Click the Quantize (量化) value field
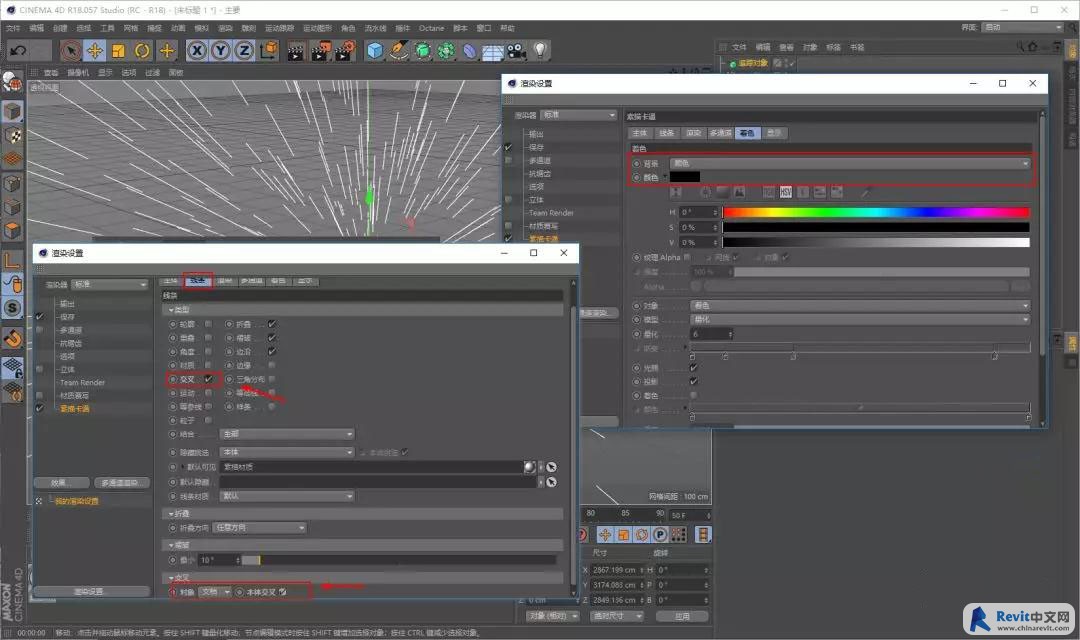This screenshot has width=1080, height=640. coord(712,334)
